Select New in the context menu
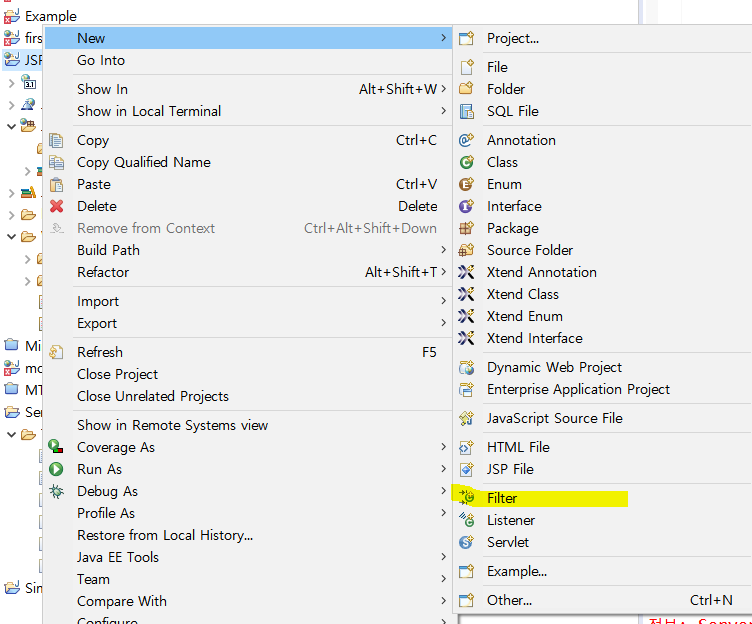This screenshot has height=624, width=752. pyautogui.click(x=248, y=38)
